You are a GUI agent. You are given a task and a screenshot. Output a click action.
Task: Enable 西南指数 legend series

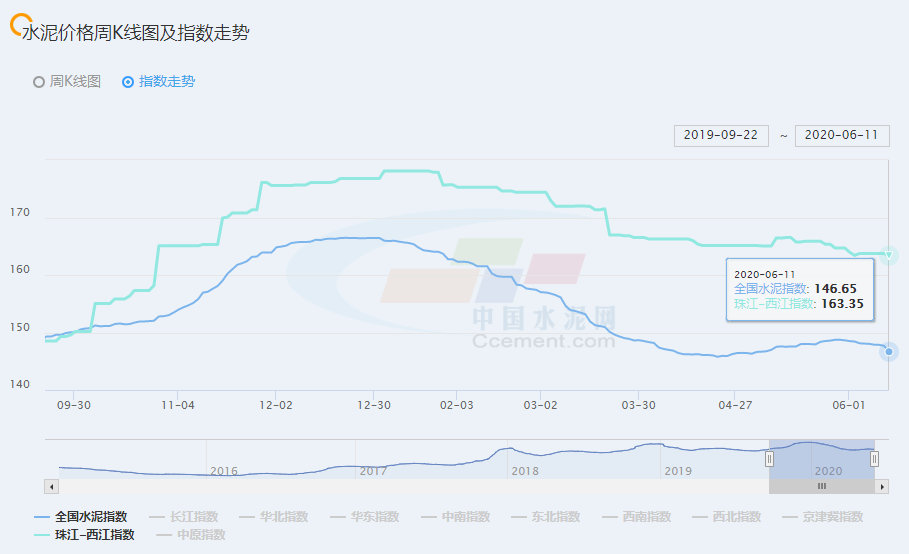(637, 517)
